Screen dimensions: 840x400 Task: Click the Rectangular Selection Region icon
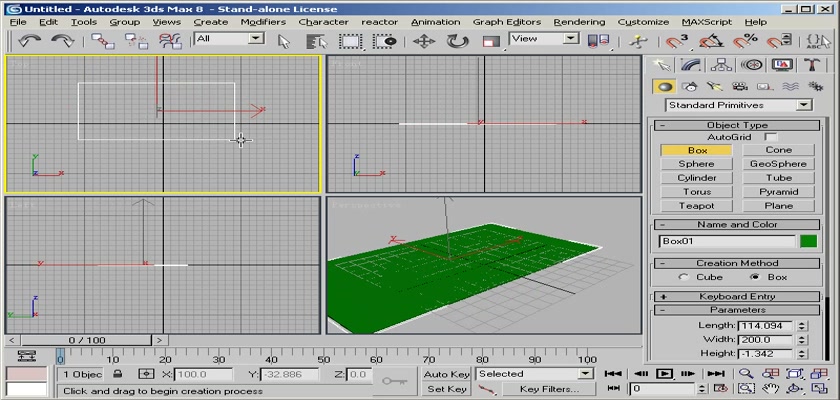click(x=351, y=41)
